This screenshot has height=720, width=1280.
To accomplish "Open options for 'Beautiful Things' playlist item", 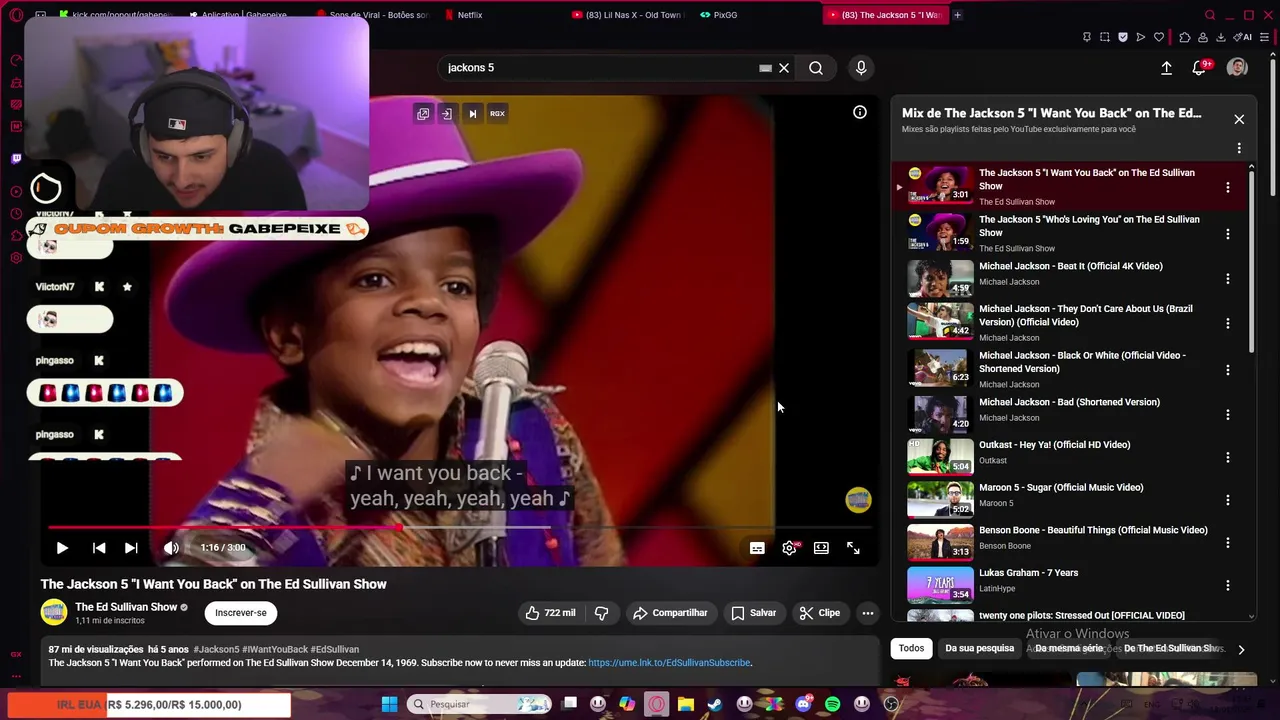I will coord(1228,543).
